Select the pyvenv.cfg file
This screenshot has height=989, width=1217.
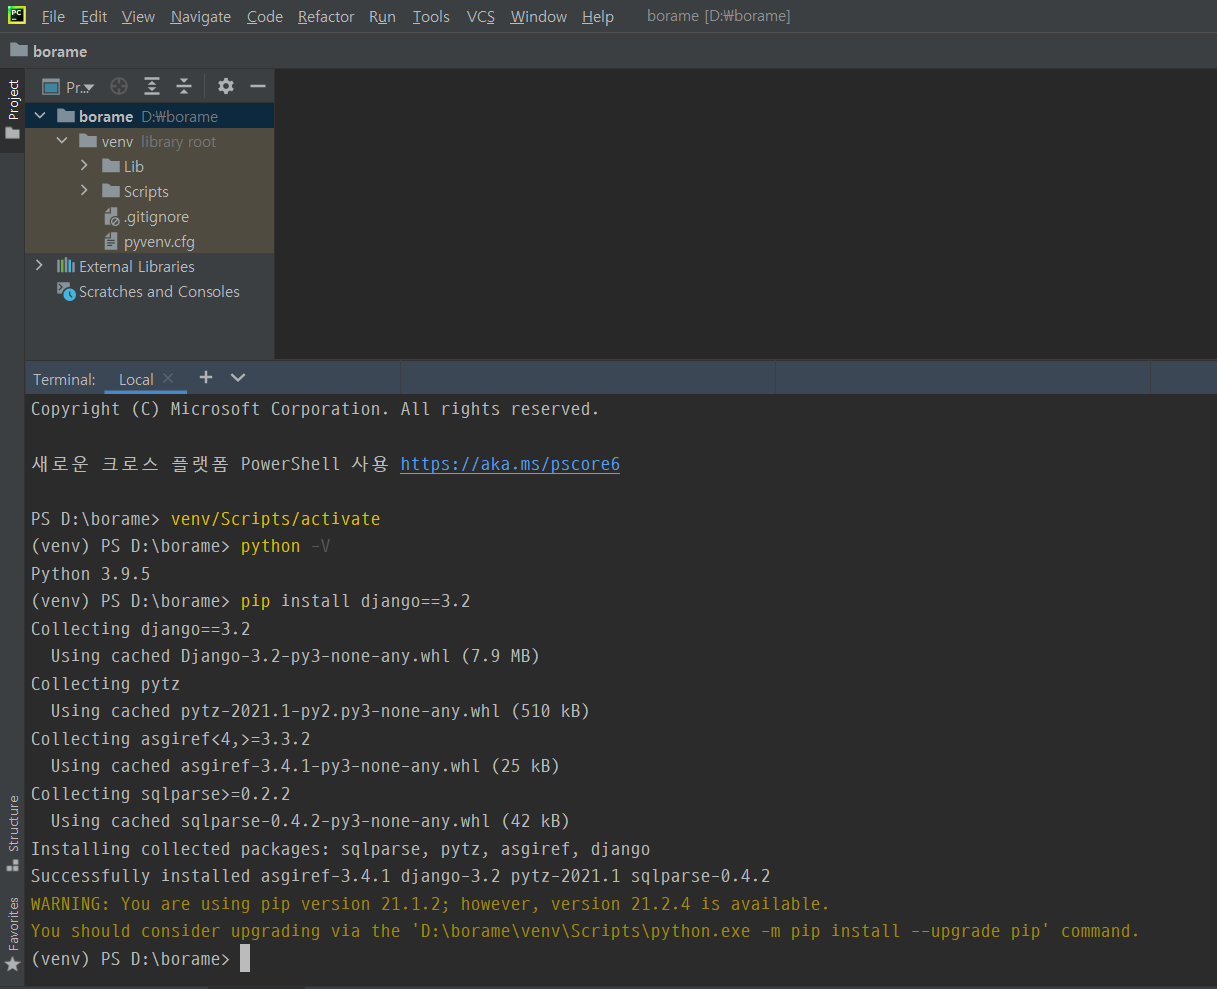[x=149, y=241]
